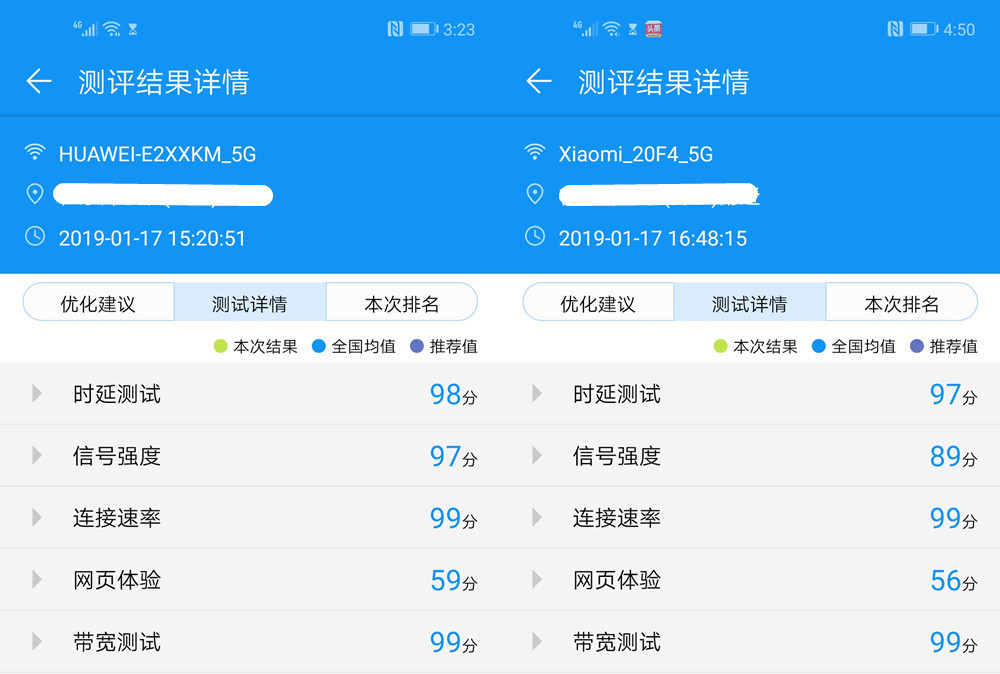Click the clock icon next to 2019-01-17 15:20:51
This screenshot has width=1000, height=674.
(x=36, y=238)
